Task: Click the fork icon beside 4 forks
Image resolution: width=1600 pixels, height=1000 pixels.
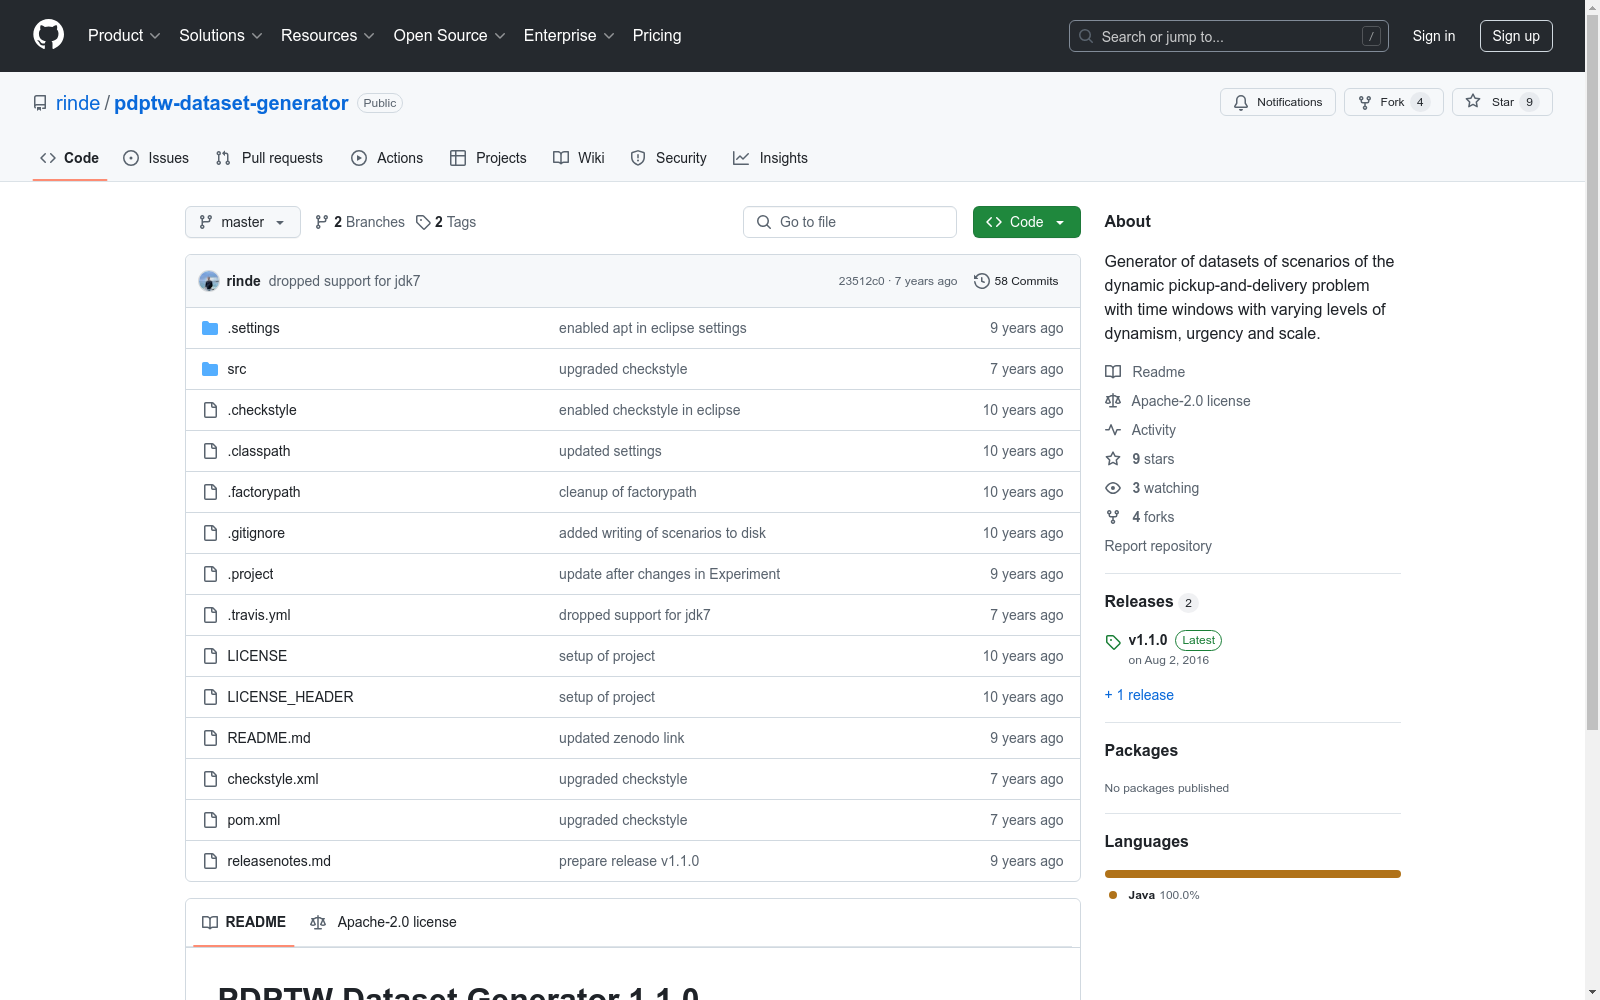Action: 1113,517
